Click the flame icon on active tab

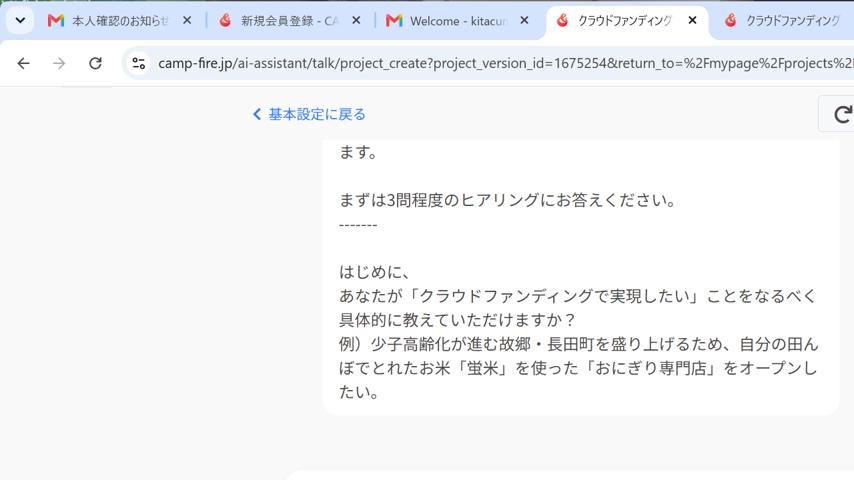click(562, 21)
